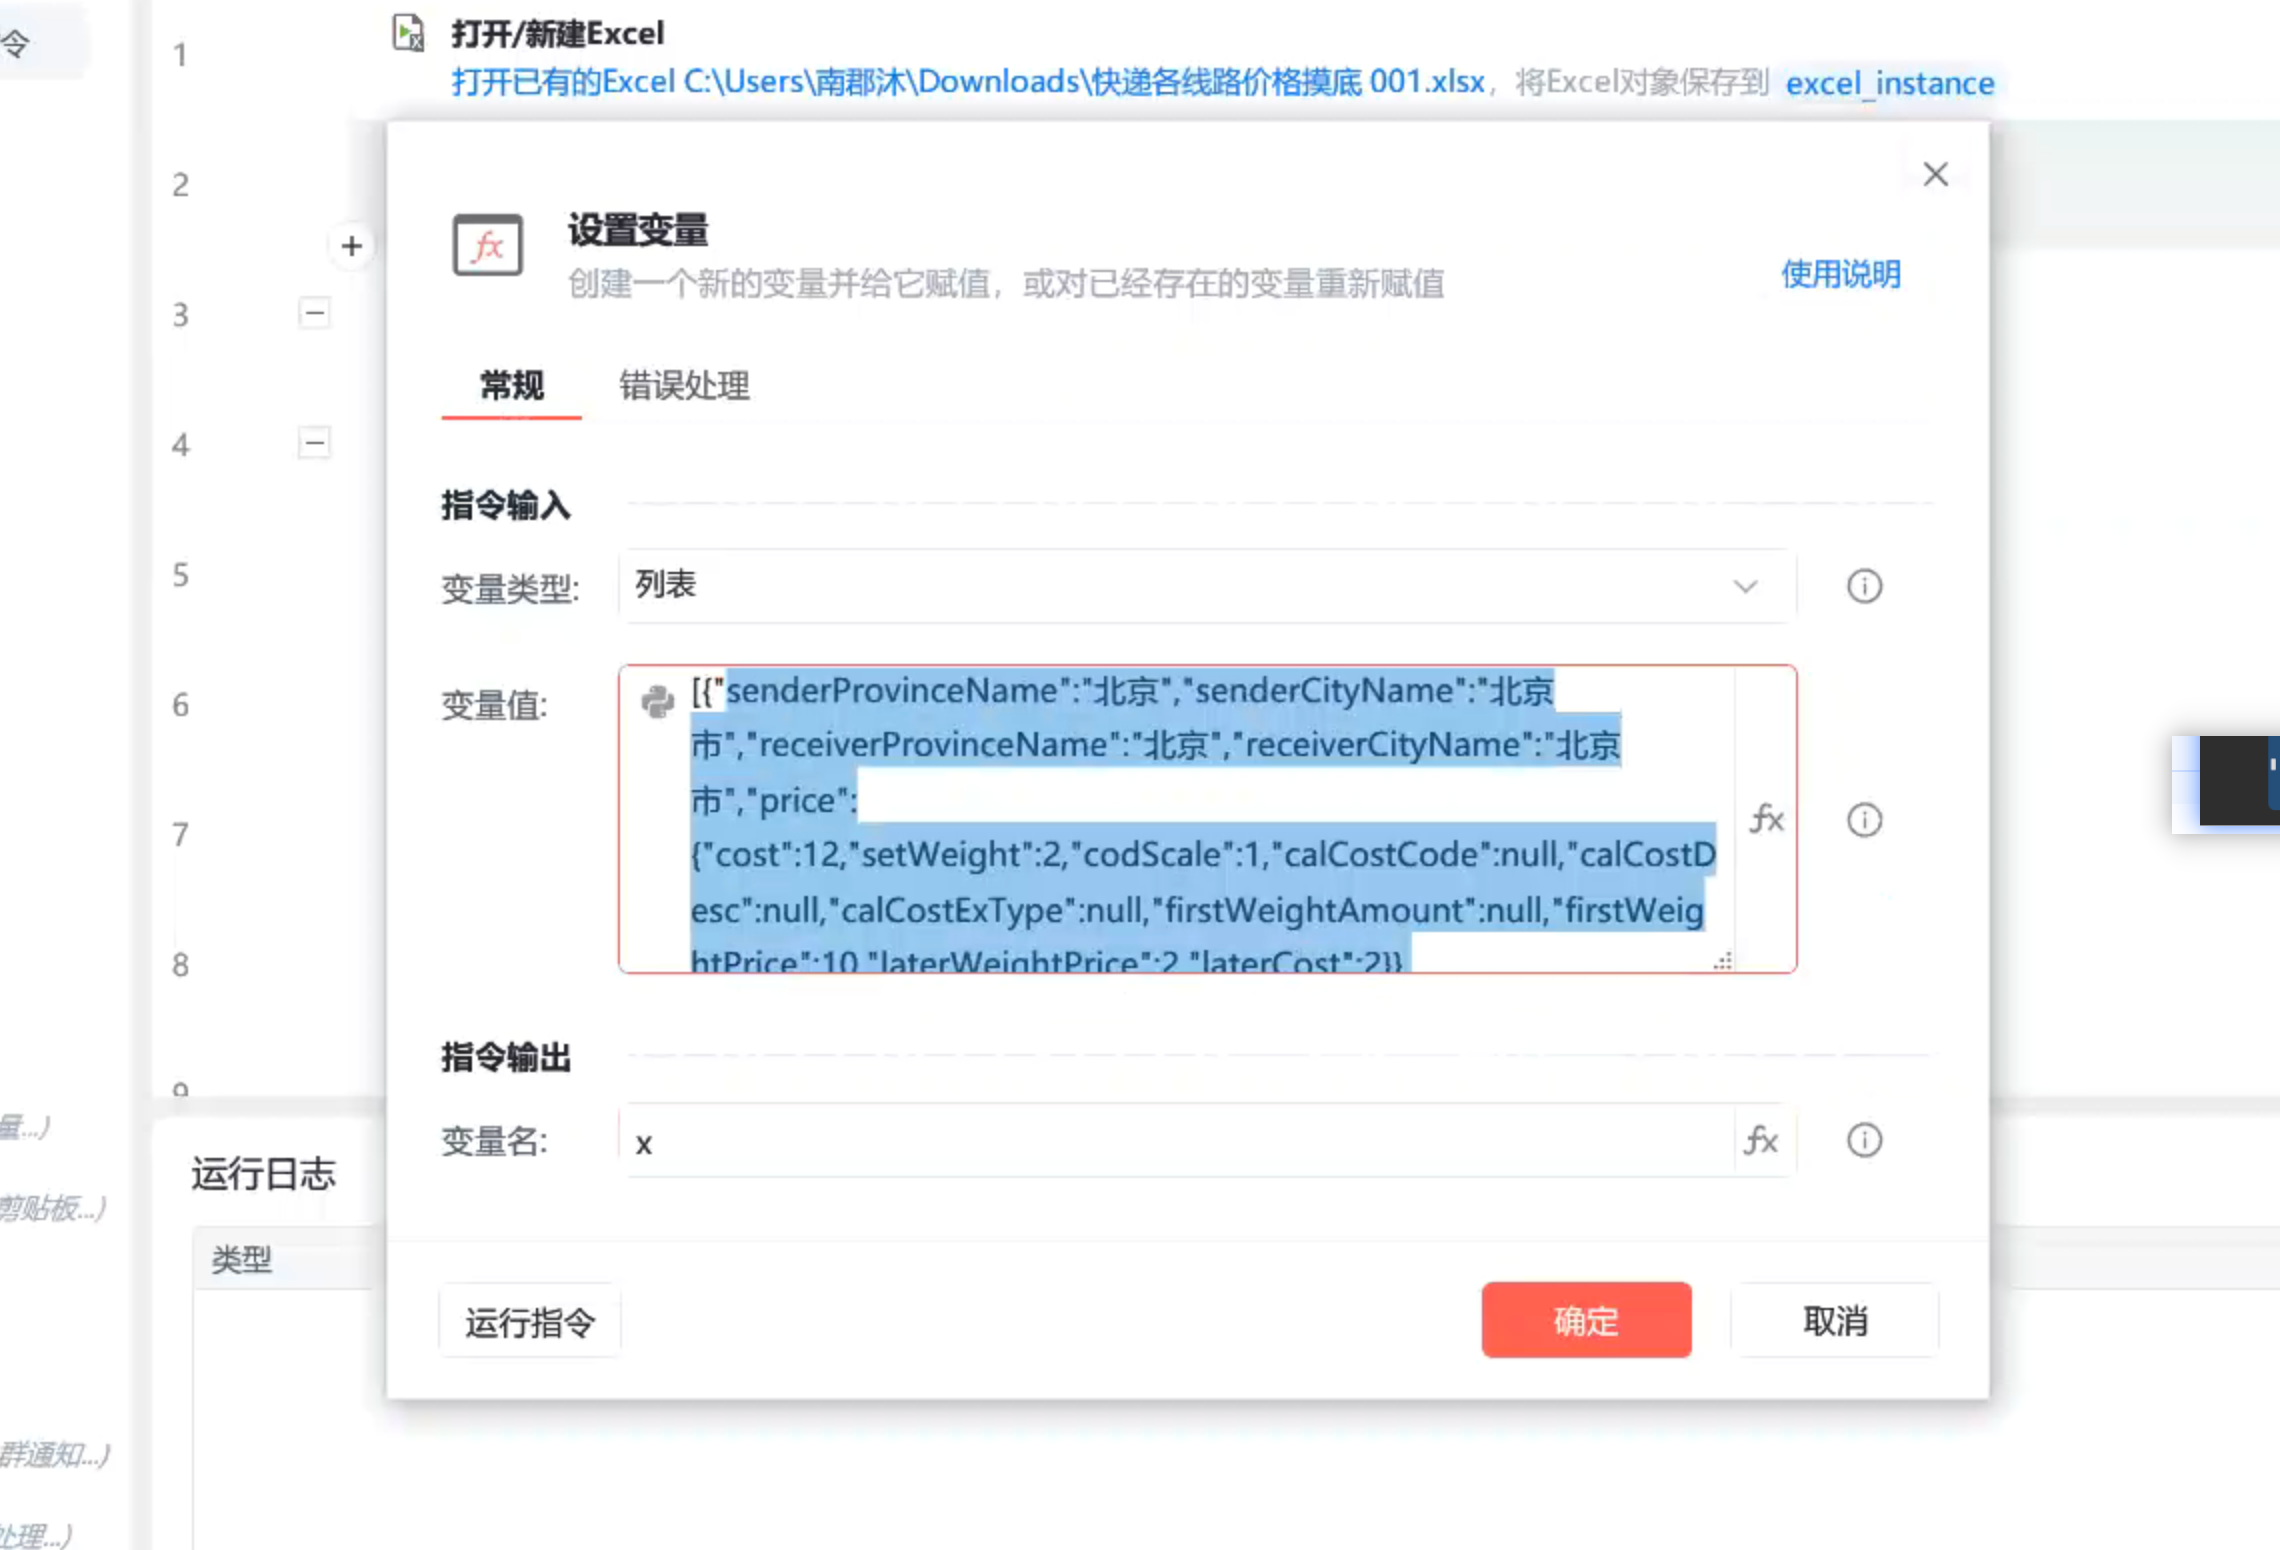Viewport: 2280px width, 1550px height.
Task: Open the 使用说明 help link
Action: pyautogui.click(x=1840, y=274)
